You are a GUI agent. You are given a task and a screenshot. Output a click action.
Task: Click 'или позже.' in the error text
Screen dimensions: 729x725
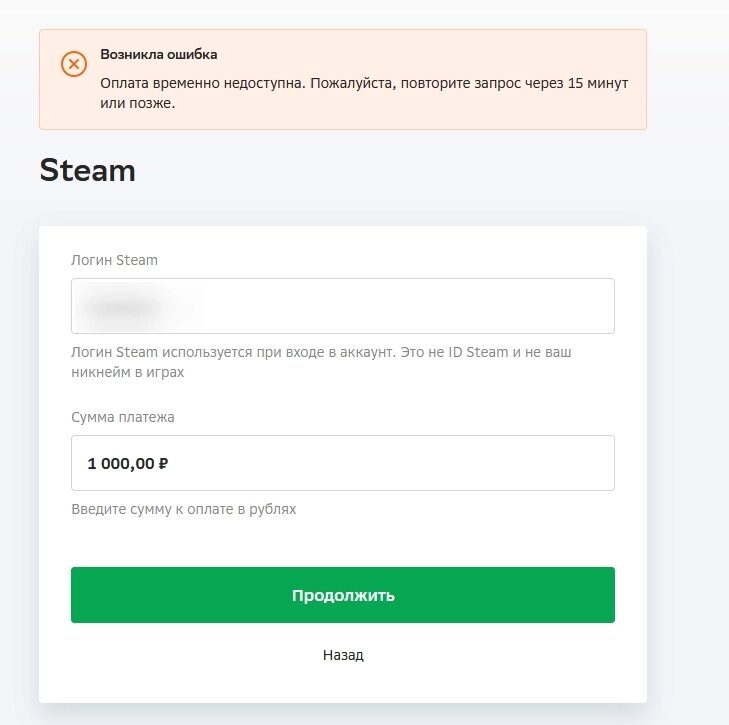138,103
